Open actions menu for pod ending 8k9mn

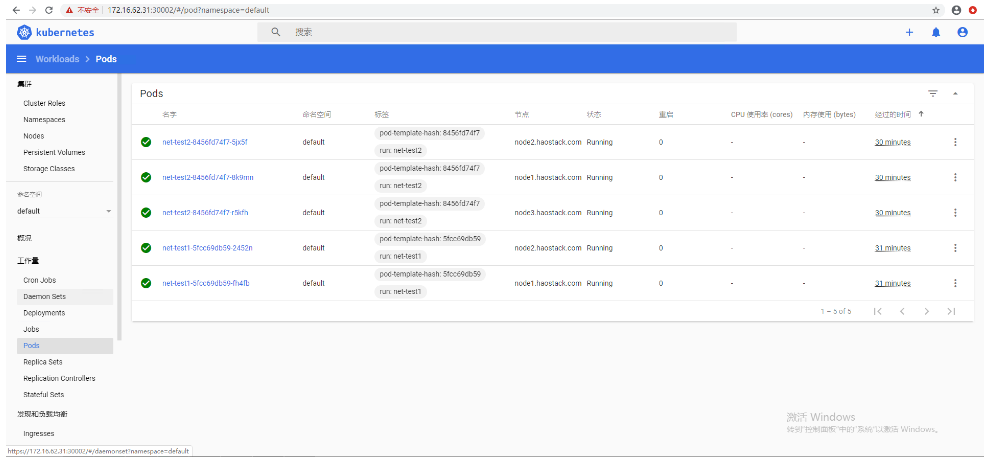[x=955, y=178]
